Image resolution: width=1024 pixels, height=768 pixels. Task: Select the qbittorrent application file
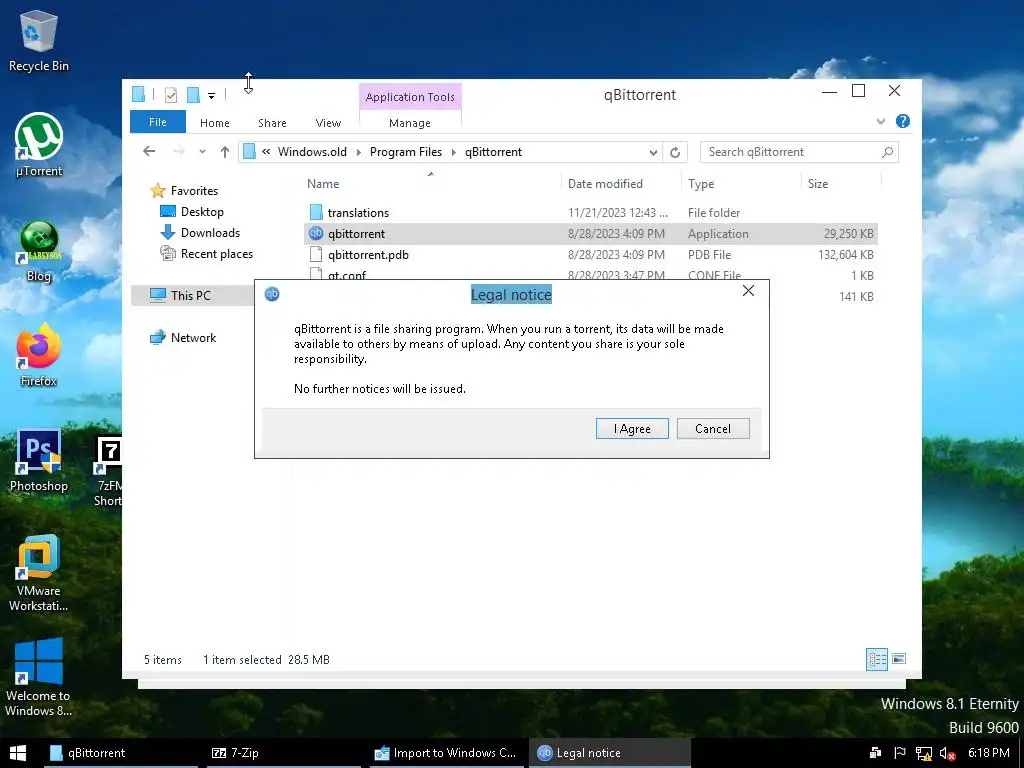pyautogui.click(x=590, y=234)
